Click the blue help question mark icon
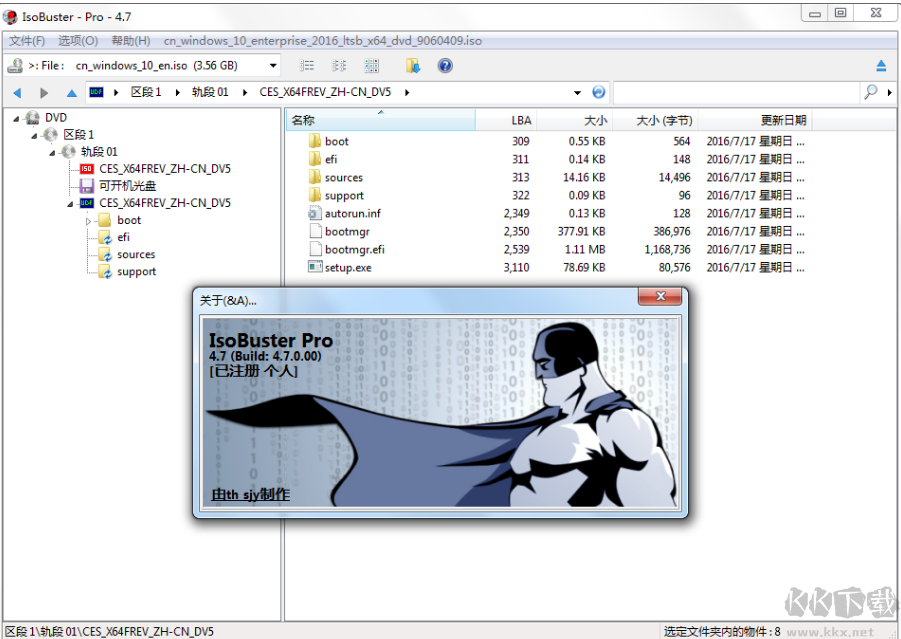This screenshot has width=901, height=639. point(445,66)
